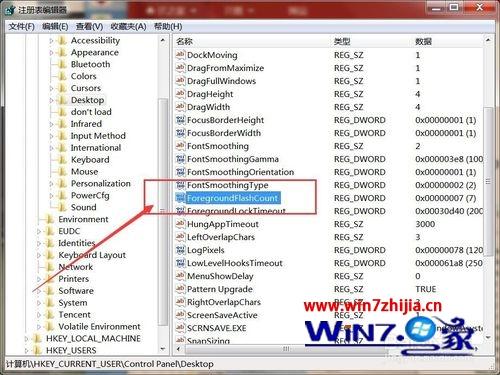Expand the EUDC key arrow

(x=39, y=231)
